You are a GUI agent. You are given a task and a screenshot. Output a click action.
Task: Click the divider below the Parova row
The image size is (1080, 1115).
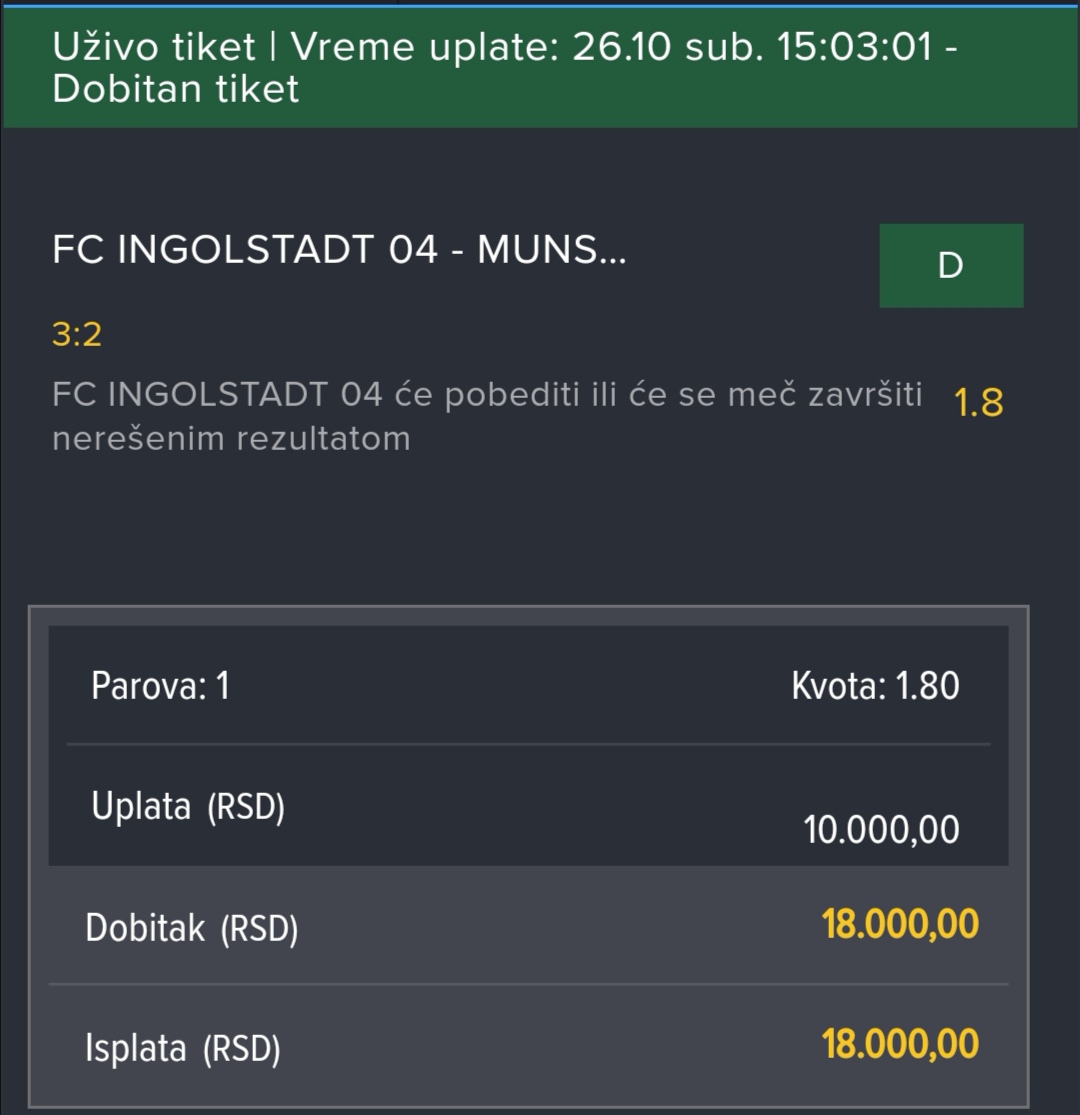(x=528, y=745)
